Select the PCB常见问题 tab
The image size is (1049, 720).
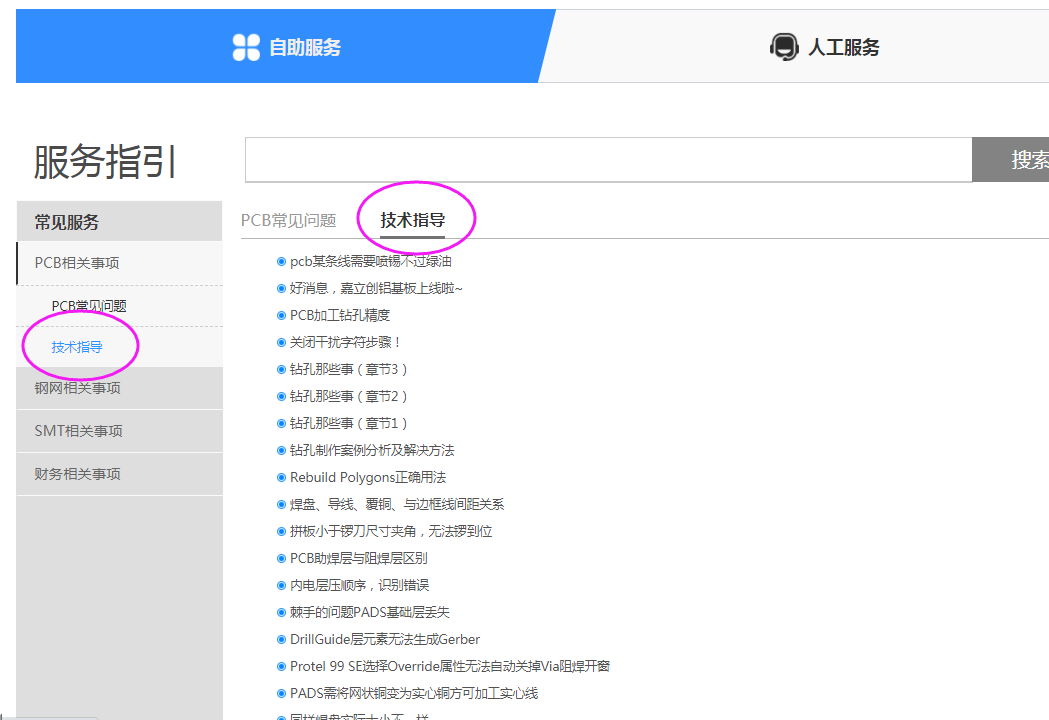click(288, 220)
